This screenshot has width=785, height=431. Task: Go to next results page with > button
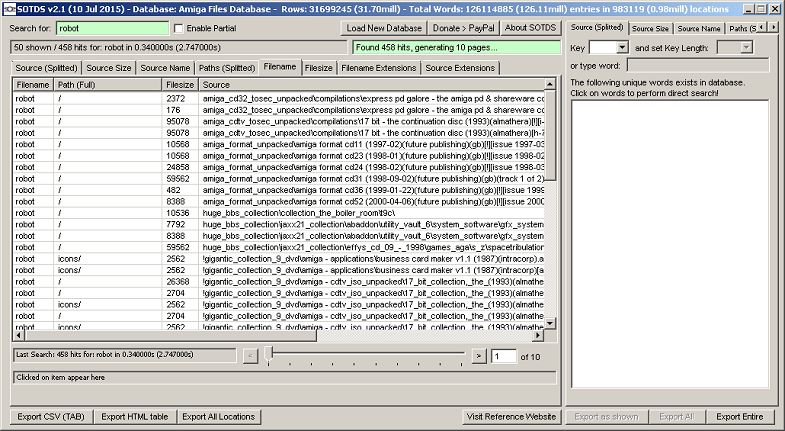click(x=479, y=356)
